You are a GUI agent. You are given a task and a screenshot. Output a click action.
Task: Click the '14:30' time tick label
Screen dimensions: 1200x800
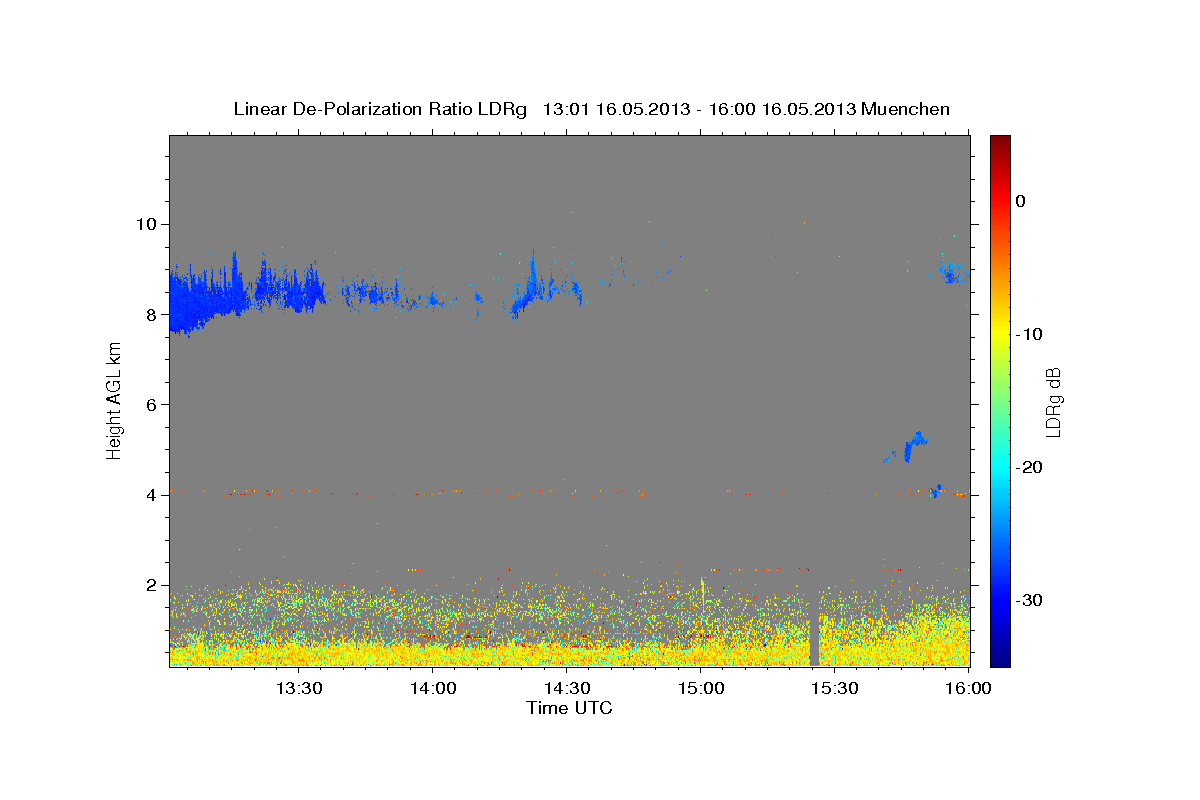tap(567, 688)
